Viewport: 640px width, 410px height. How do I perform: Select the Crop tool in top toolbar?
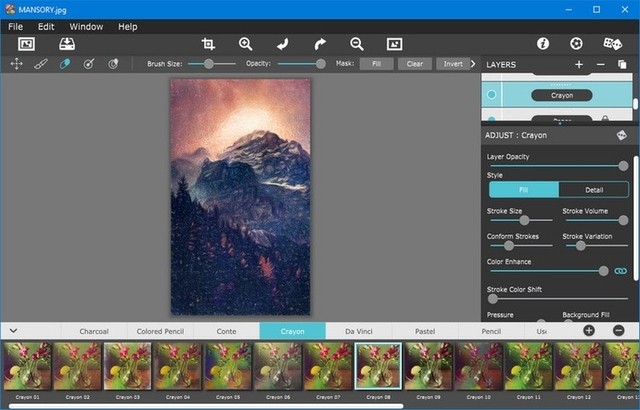click(208, 44)
